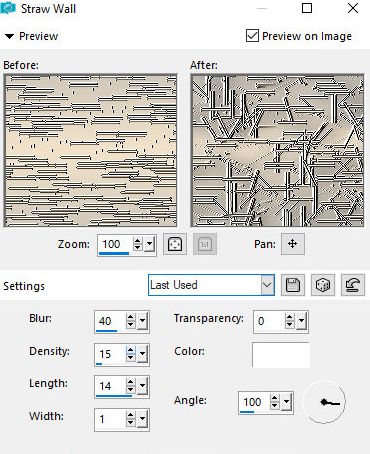Viewport: 370px width, 454px height.
Task: Click the Fit to Window zoom icon
Action: point(175,244)
